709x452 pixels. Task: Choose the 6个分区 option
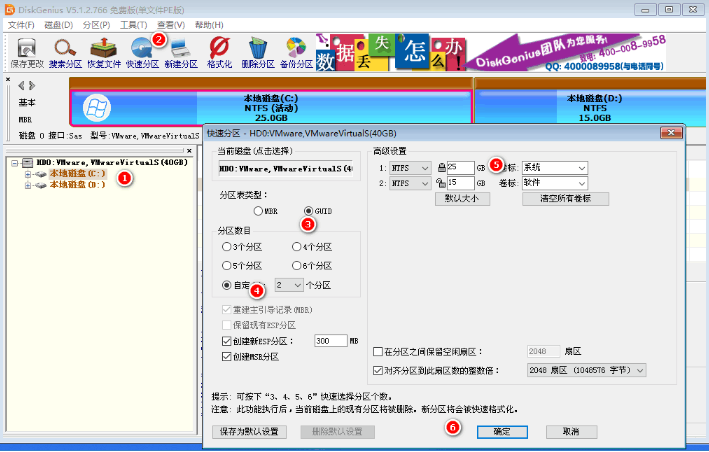click(x=296, y=266)
